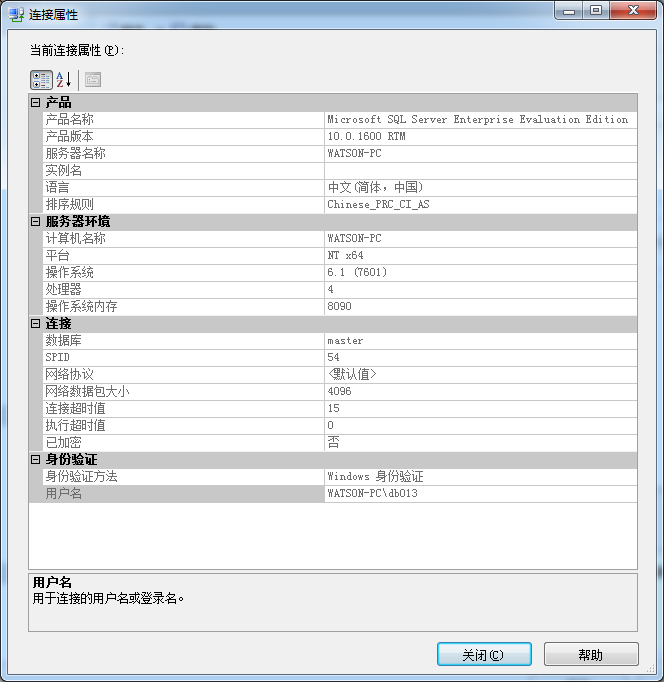The width and height of the screenshot is (664, 682).
Task: Click the 15 connection timeout value
Action: point(333,408)
